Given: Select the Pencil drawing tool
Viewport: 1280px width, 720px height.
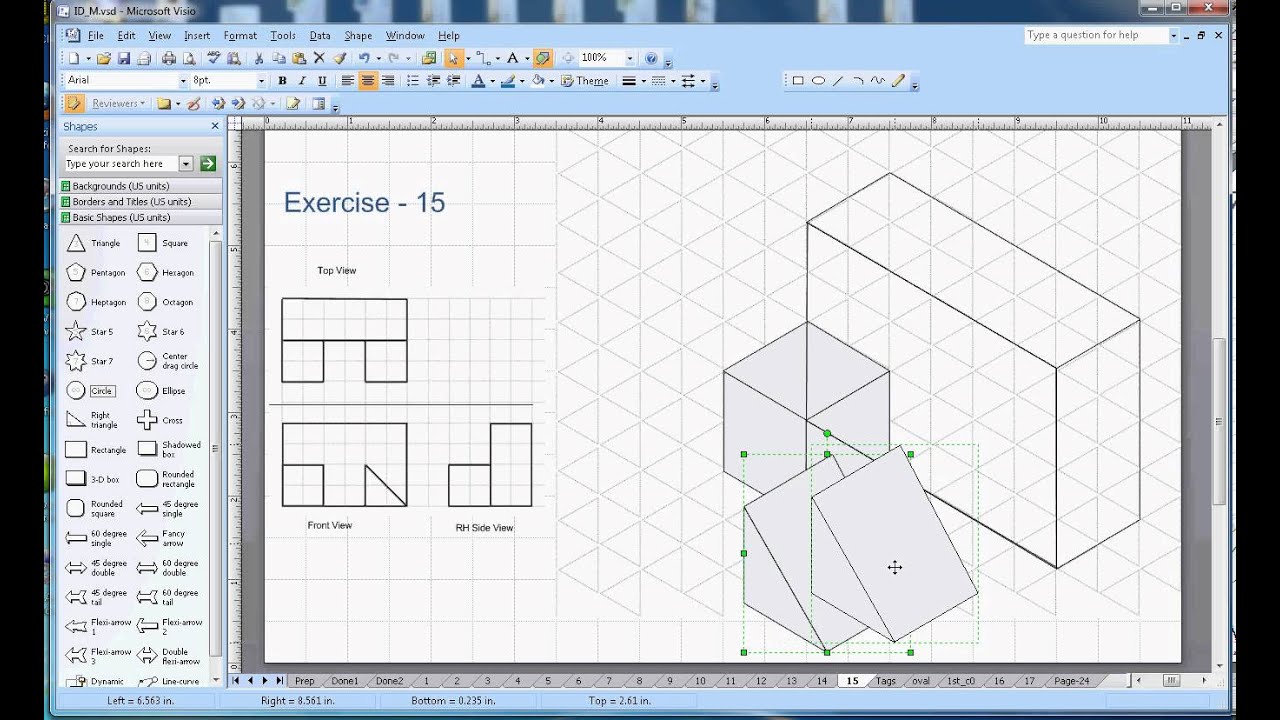Looking at the screenshot, I should point(898,81).
